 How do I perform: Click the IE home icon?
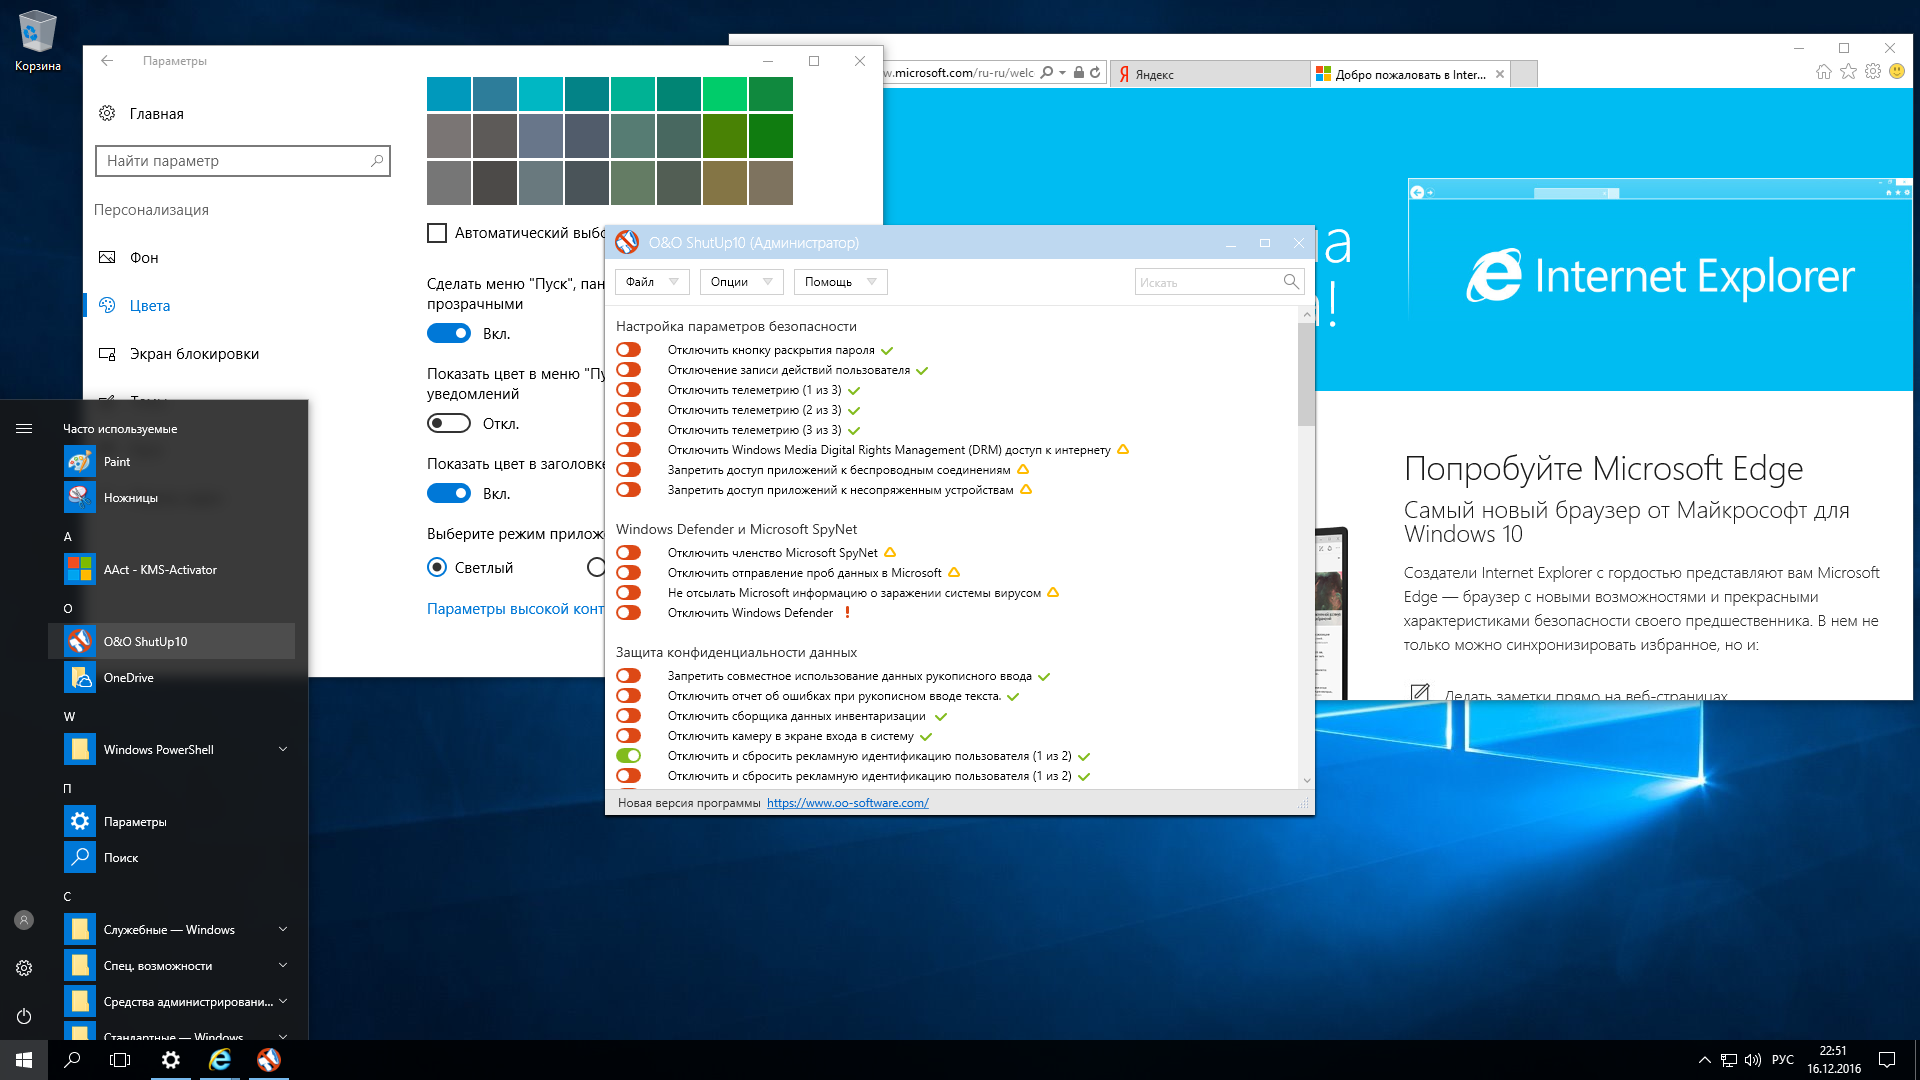1824,72
